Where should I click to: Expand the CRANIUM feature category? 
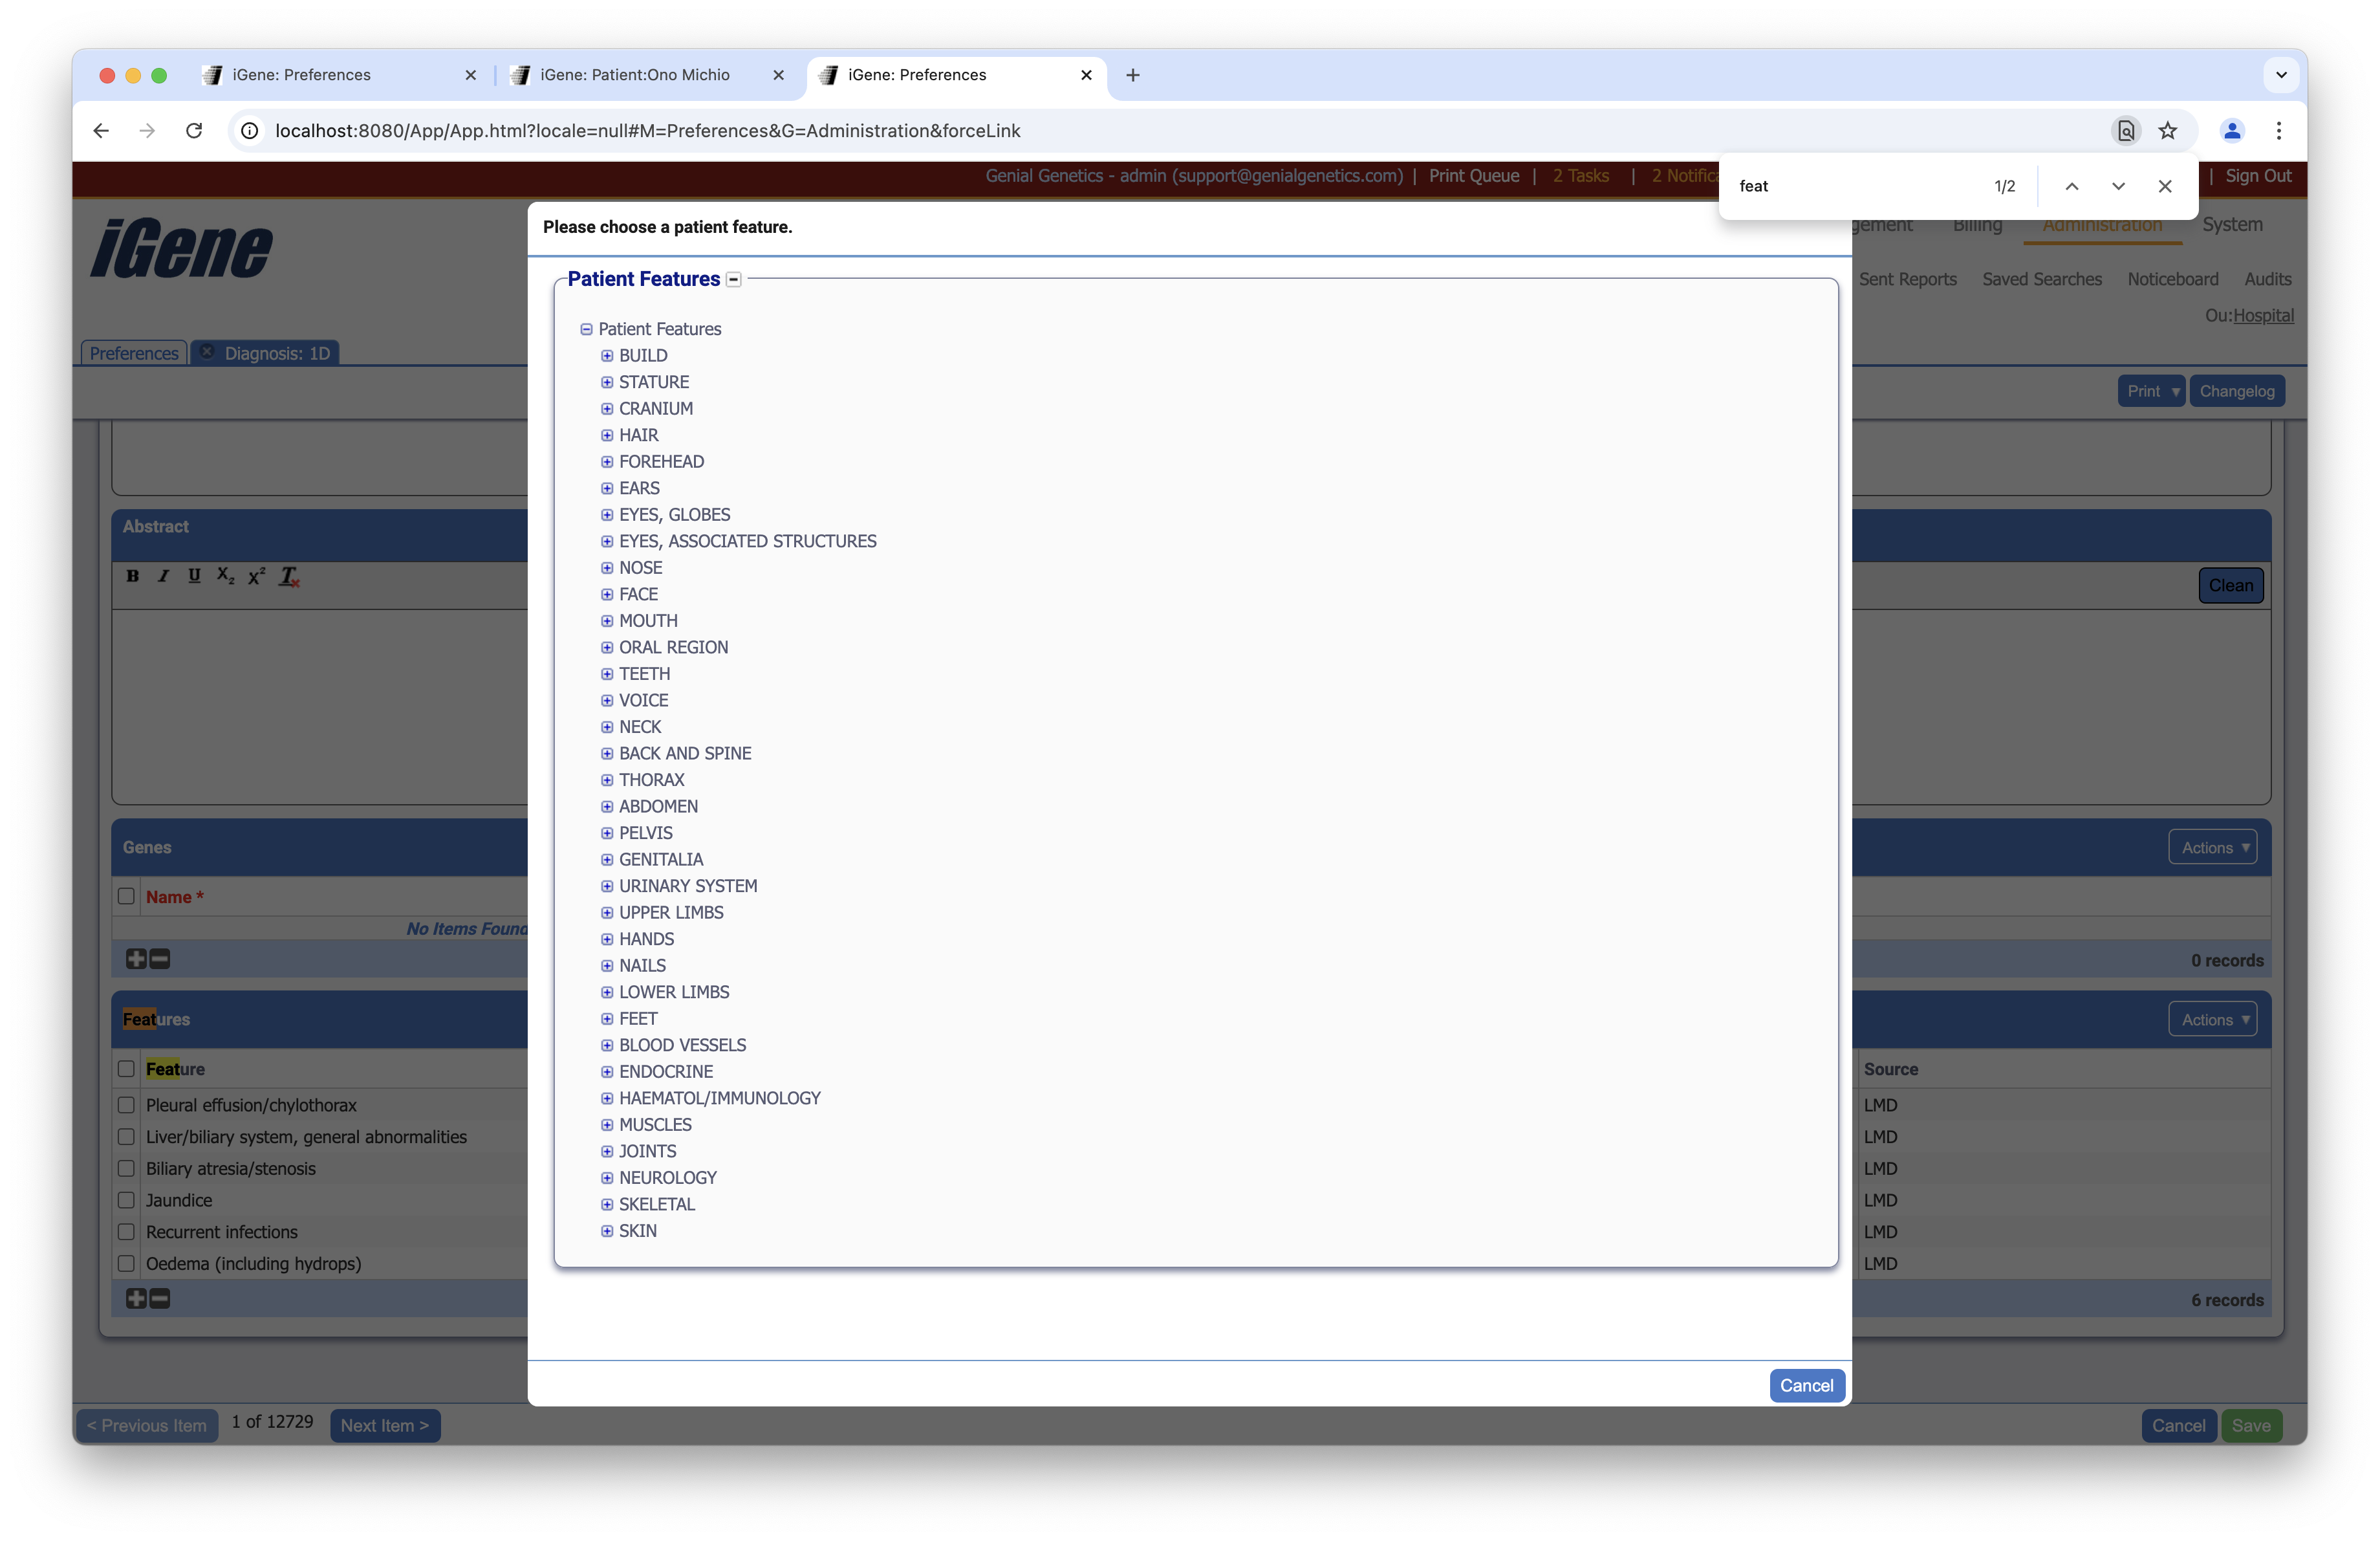[607, 409]
